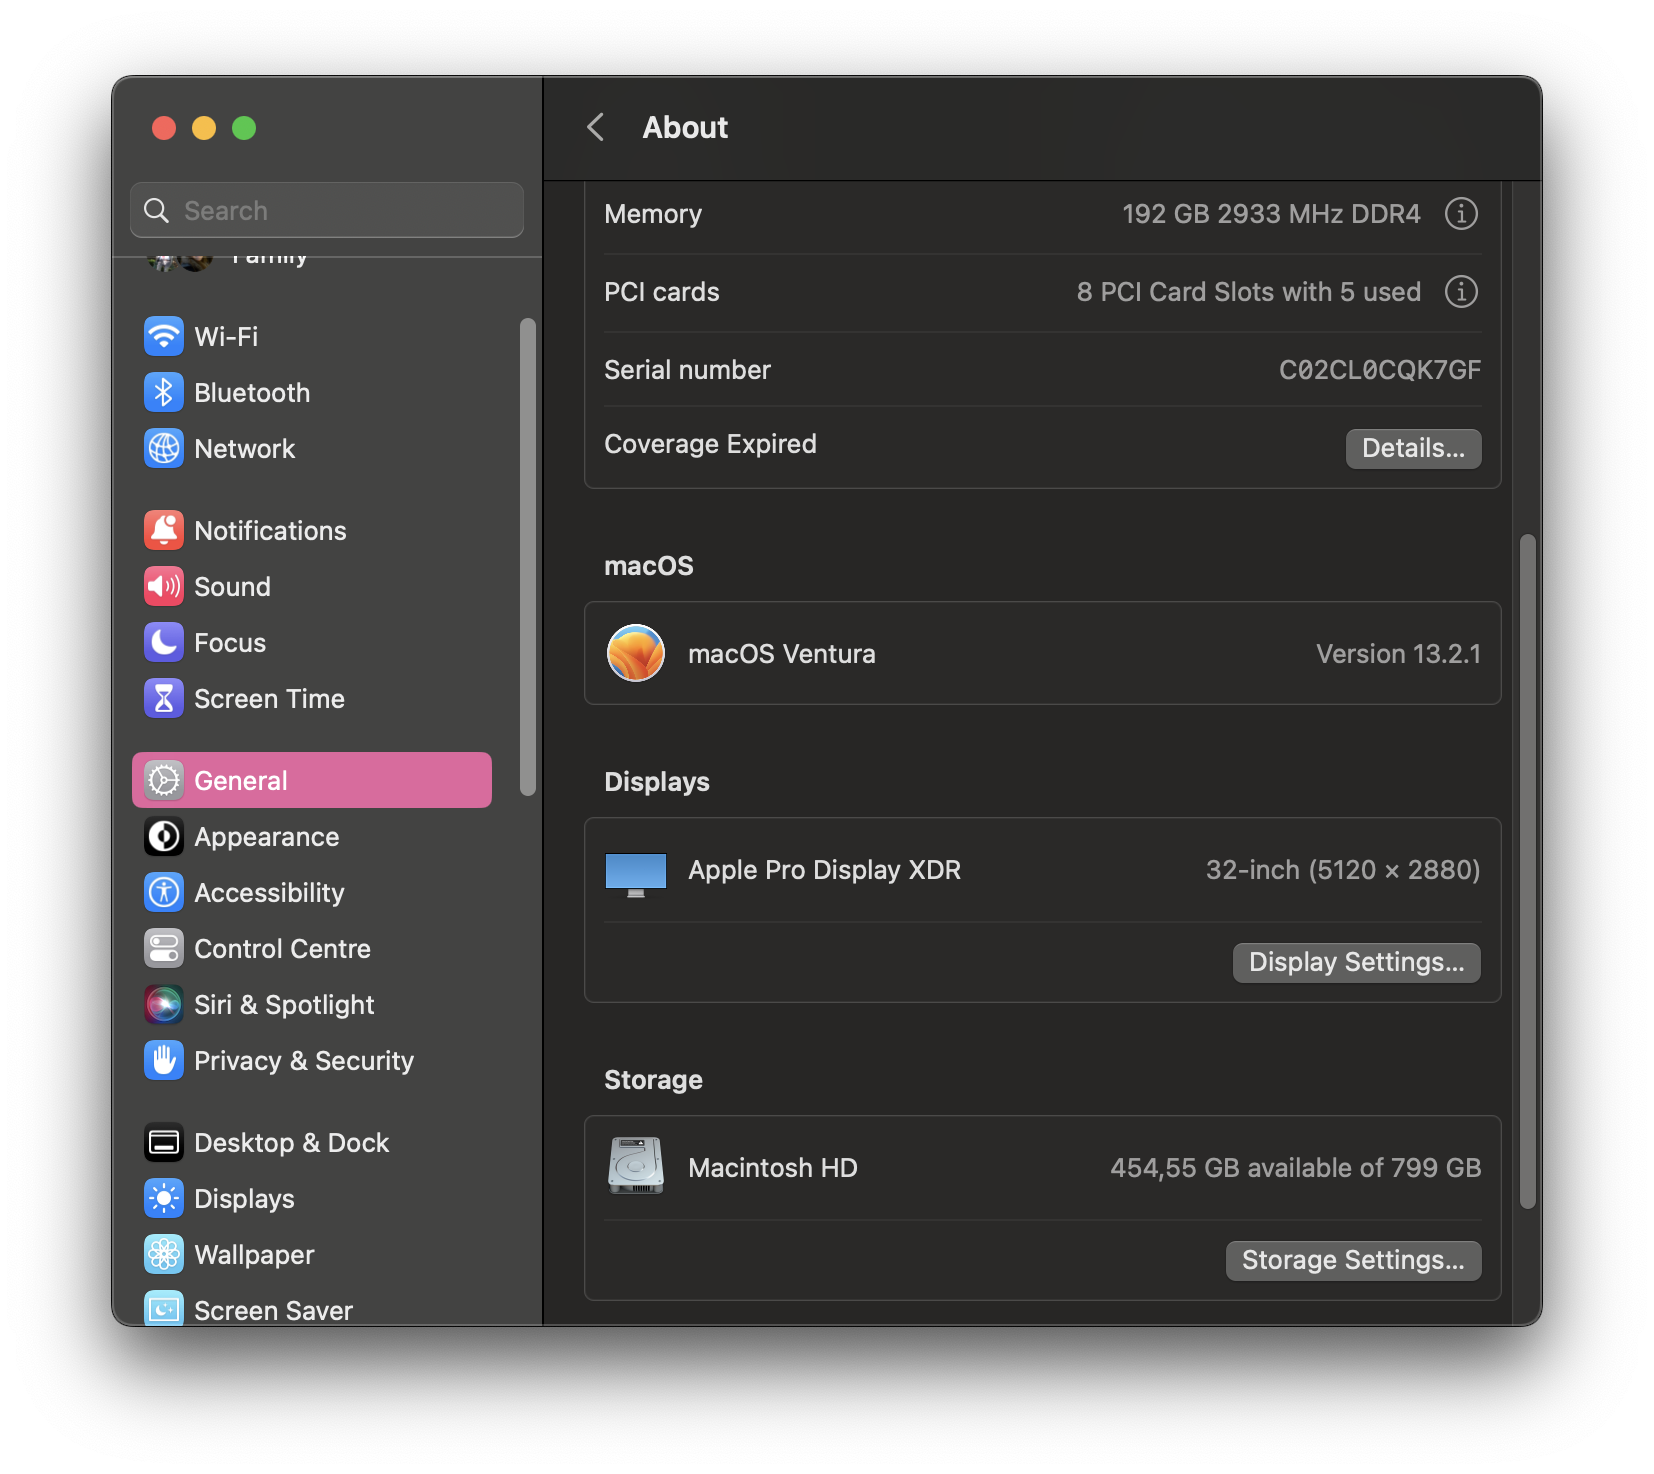Open the Wi-Fi settings pane
The width and height of the screenshot is (1654, 1474).
pos(312,336)
